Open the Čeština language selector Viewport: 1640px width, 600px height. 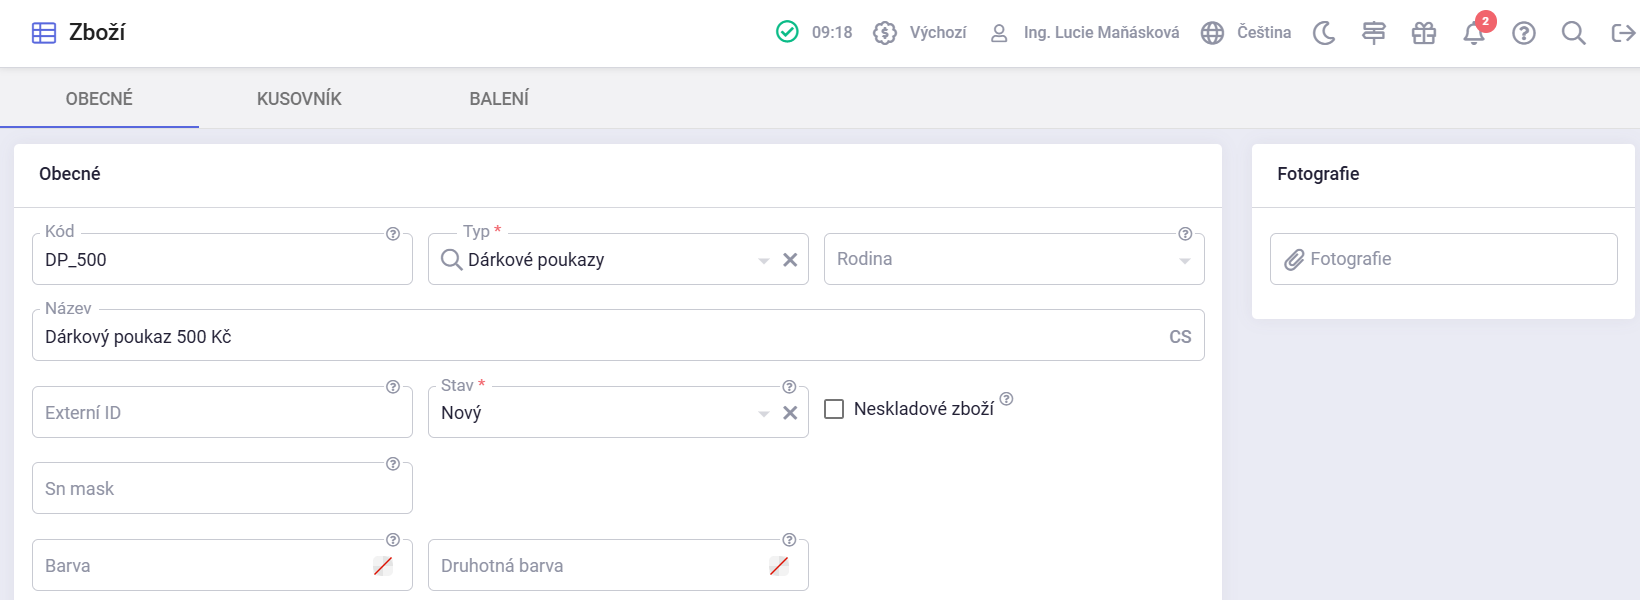tap(1246, 33)
